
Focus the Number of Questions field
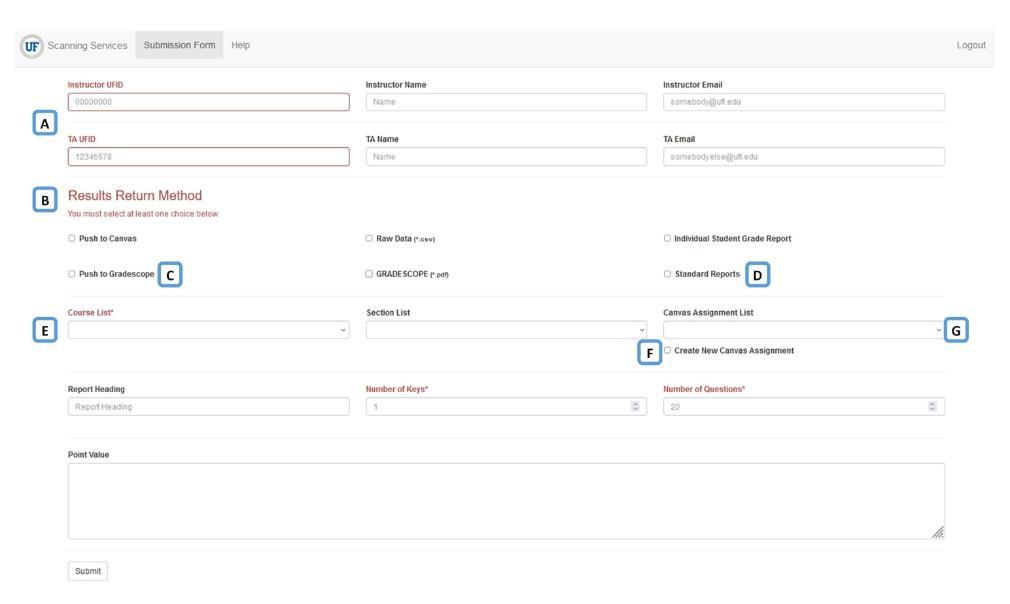804,406
